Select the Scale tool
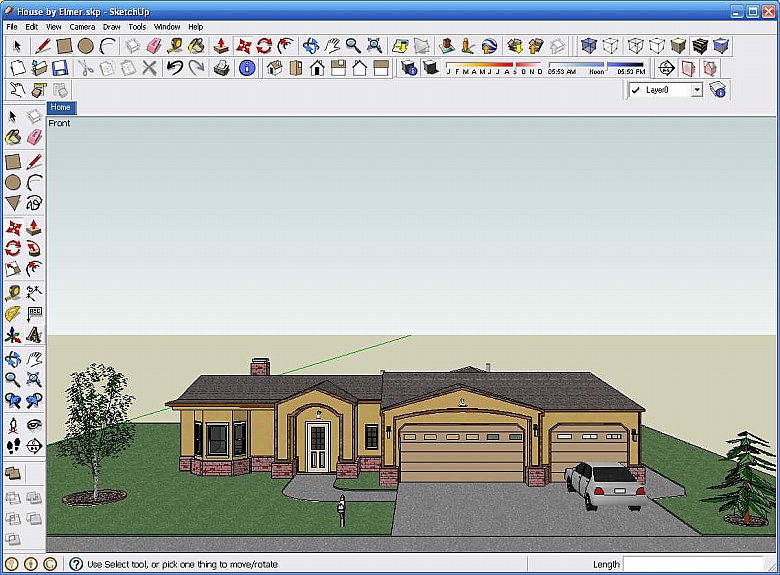Viewport: 780px width, 575px height. (13, 269)
